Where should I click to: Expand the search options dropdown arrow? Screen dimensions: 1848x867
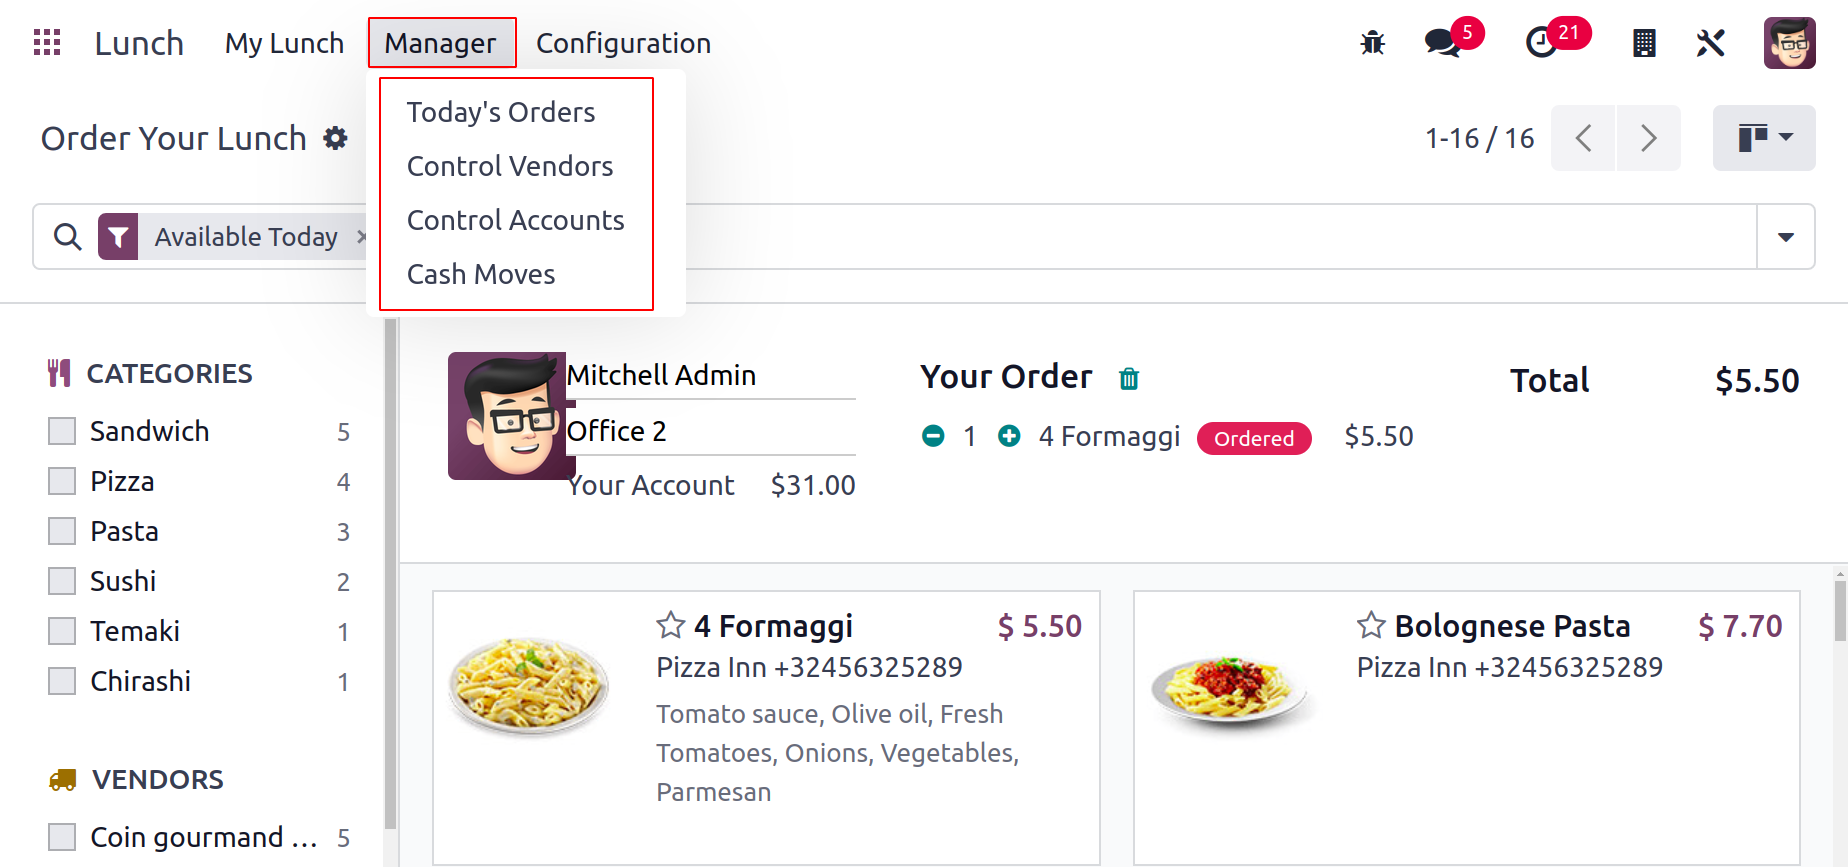click(x=1786, y=237)
